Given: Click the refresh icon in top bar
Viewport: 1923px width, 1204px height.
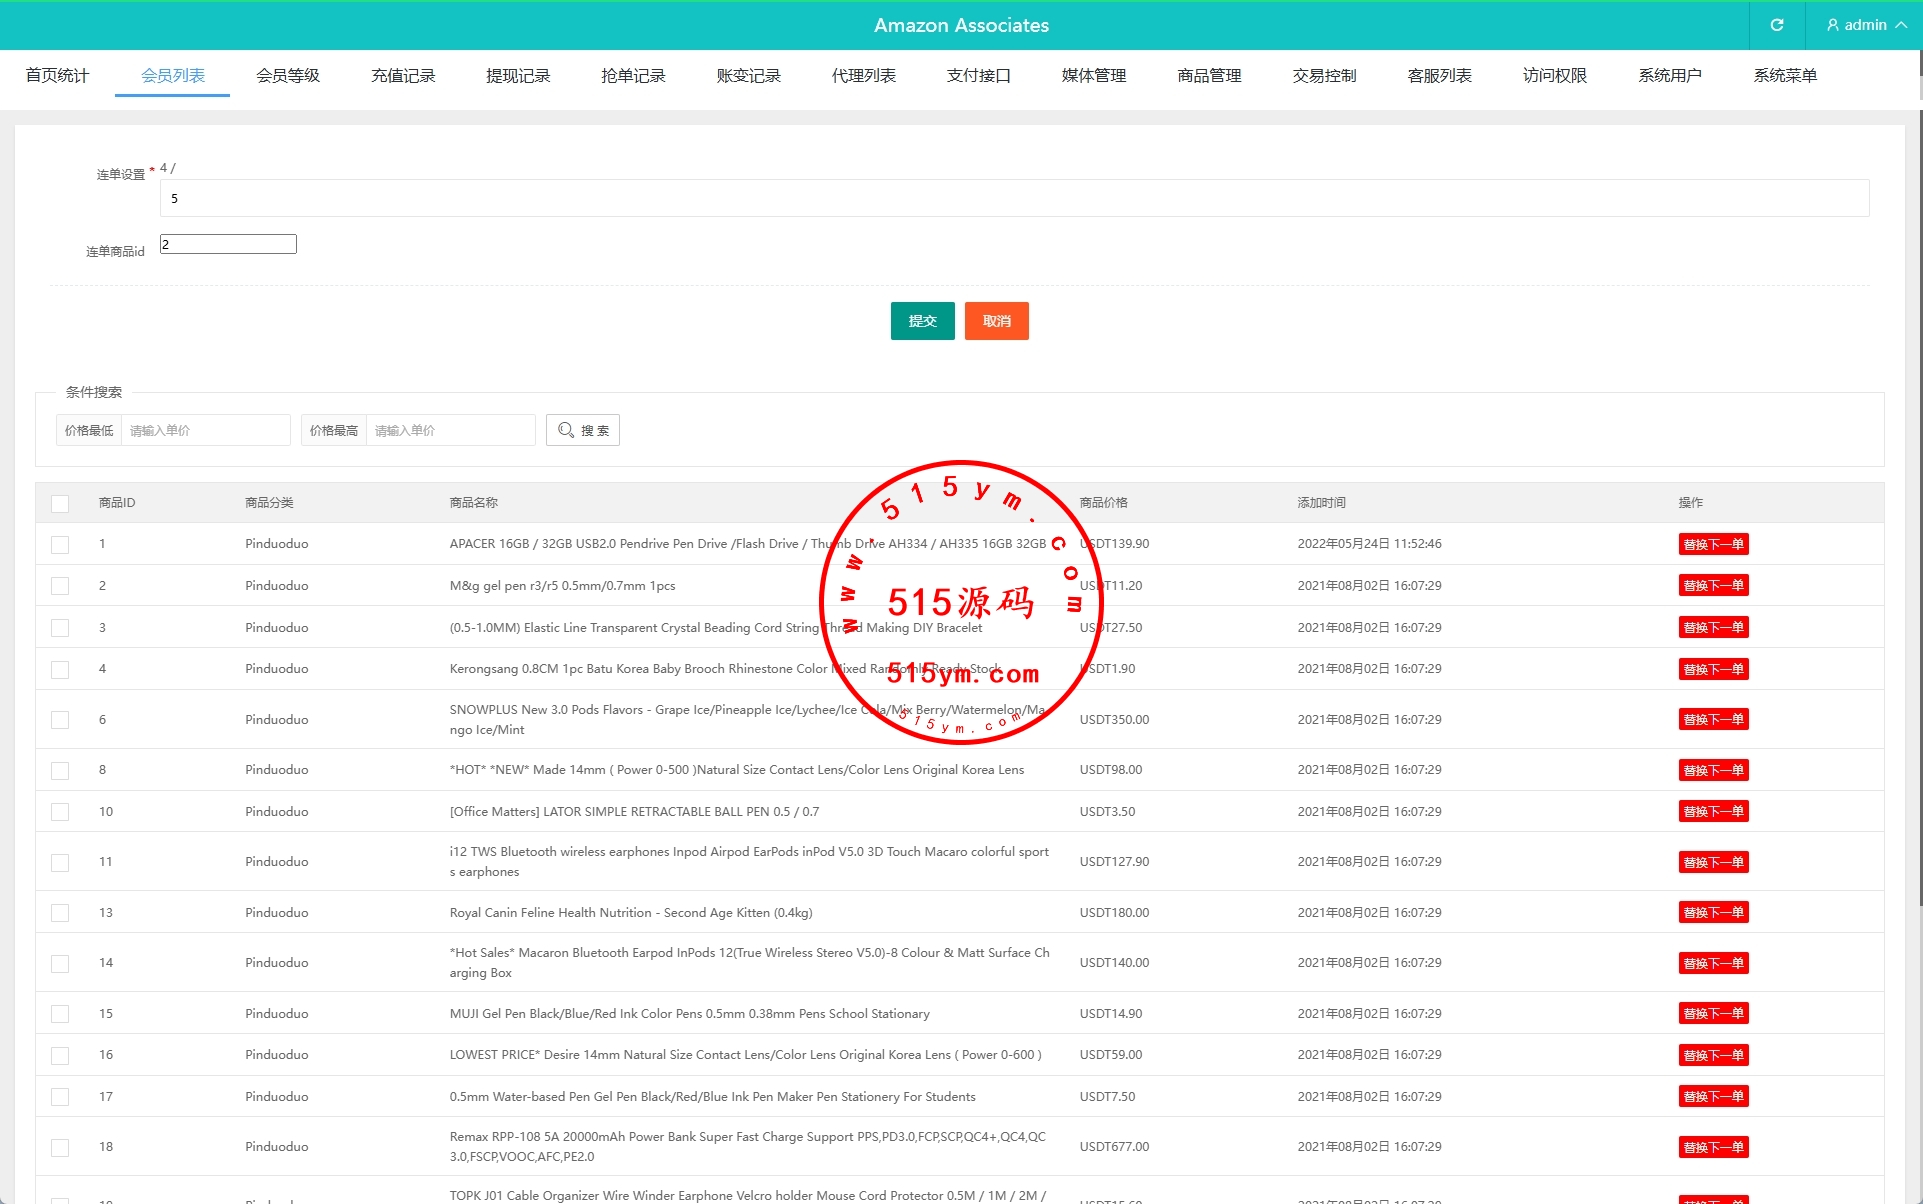Looking at the screenshot, I should click(1776, 25).
